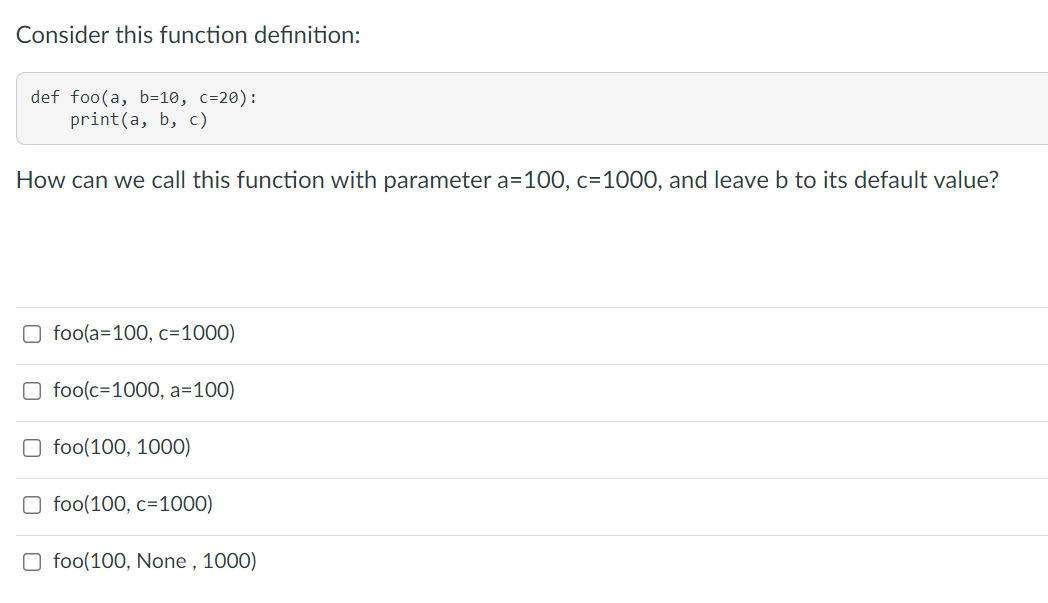This screenshot has width=1048, height=603.
Task: Click the answer text foo(100, None , 1000)
Action: pyautogui.click(x=155, y=560)
